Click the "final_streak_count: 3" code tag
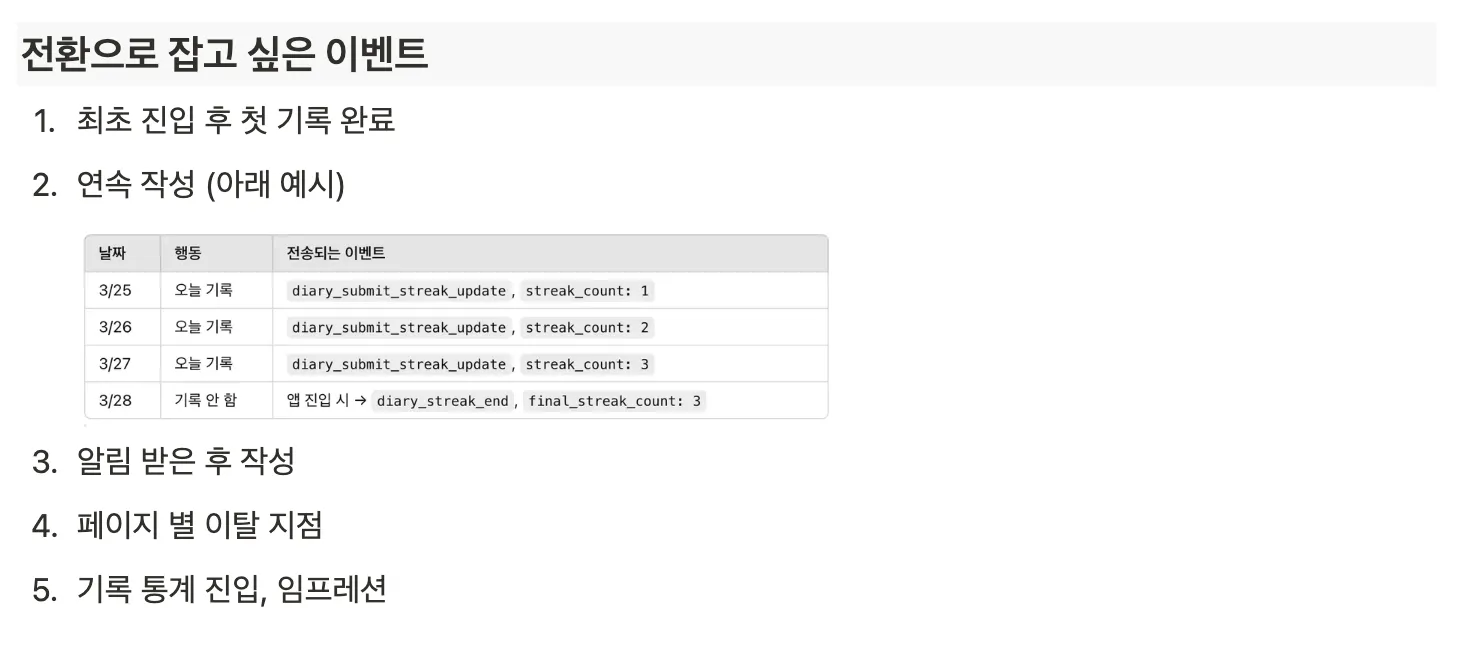The width and height of the screenshot is (1462, 656). 615,401
